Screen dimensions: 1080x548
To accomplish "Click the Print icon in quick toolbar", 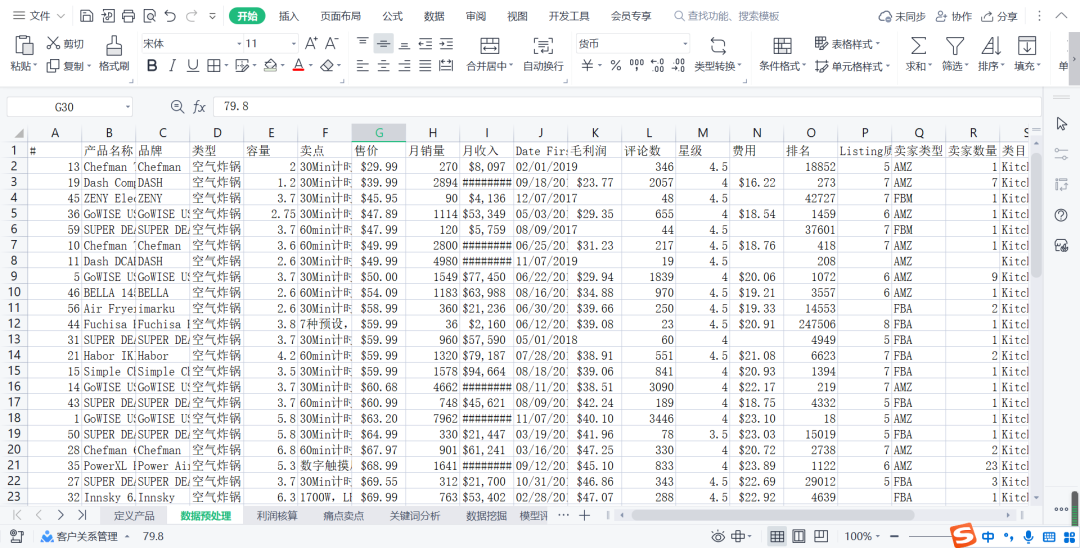I will [128, 16].
